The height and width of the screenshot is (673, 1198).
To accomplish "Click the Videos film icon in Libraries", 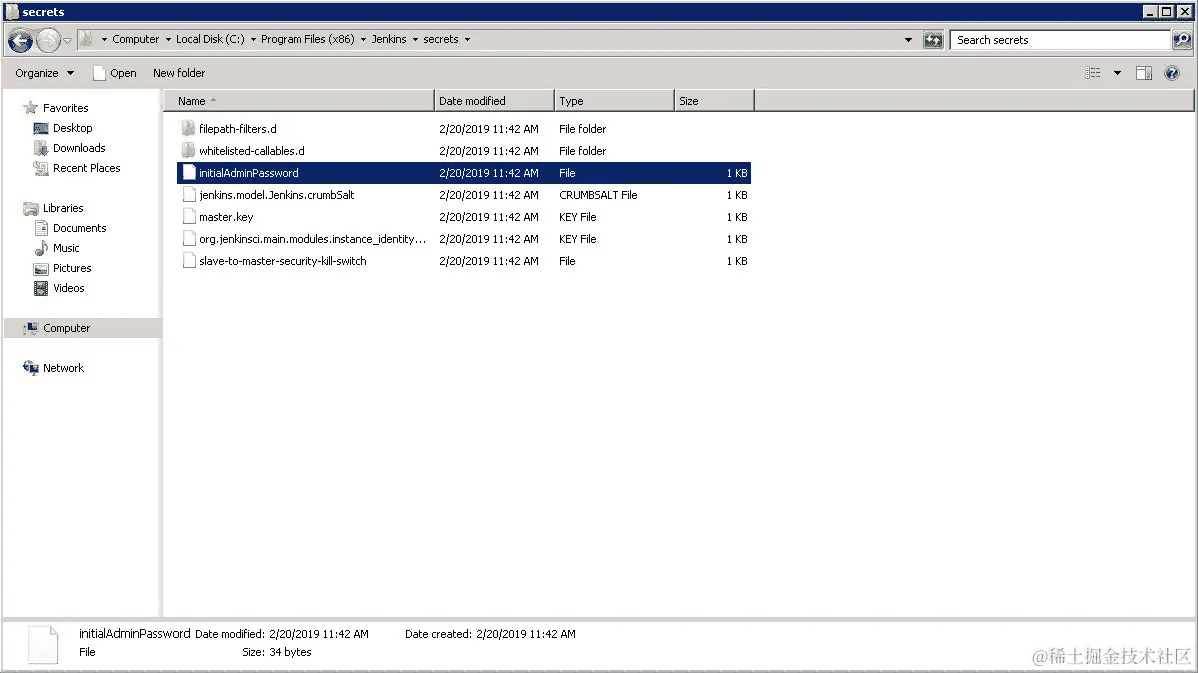I will click(x=40, y=288).
